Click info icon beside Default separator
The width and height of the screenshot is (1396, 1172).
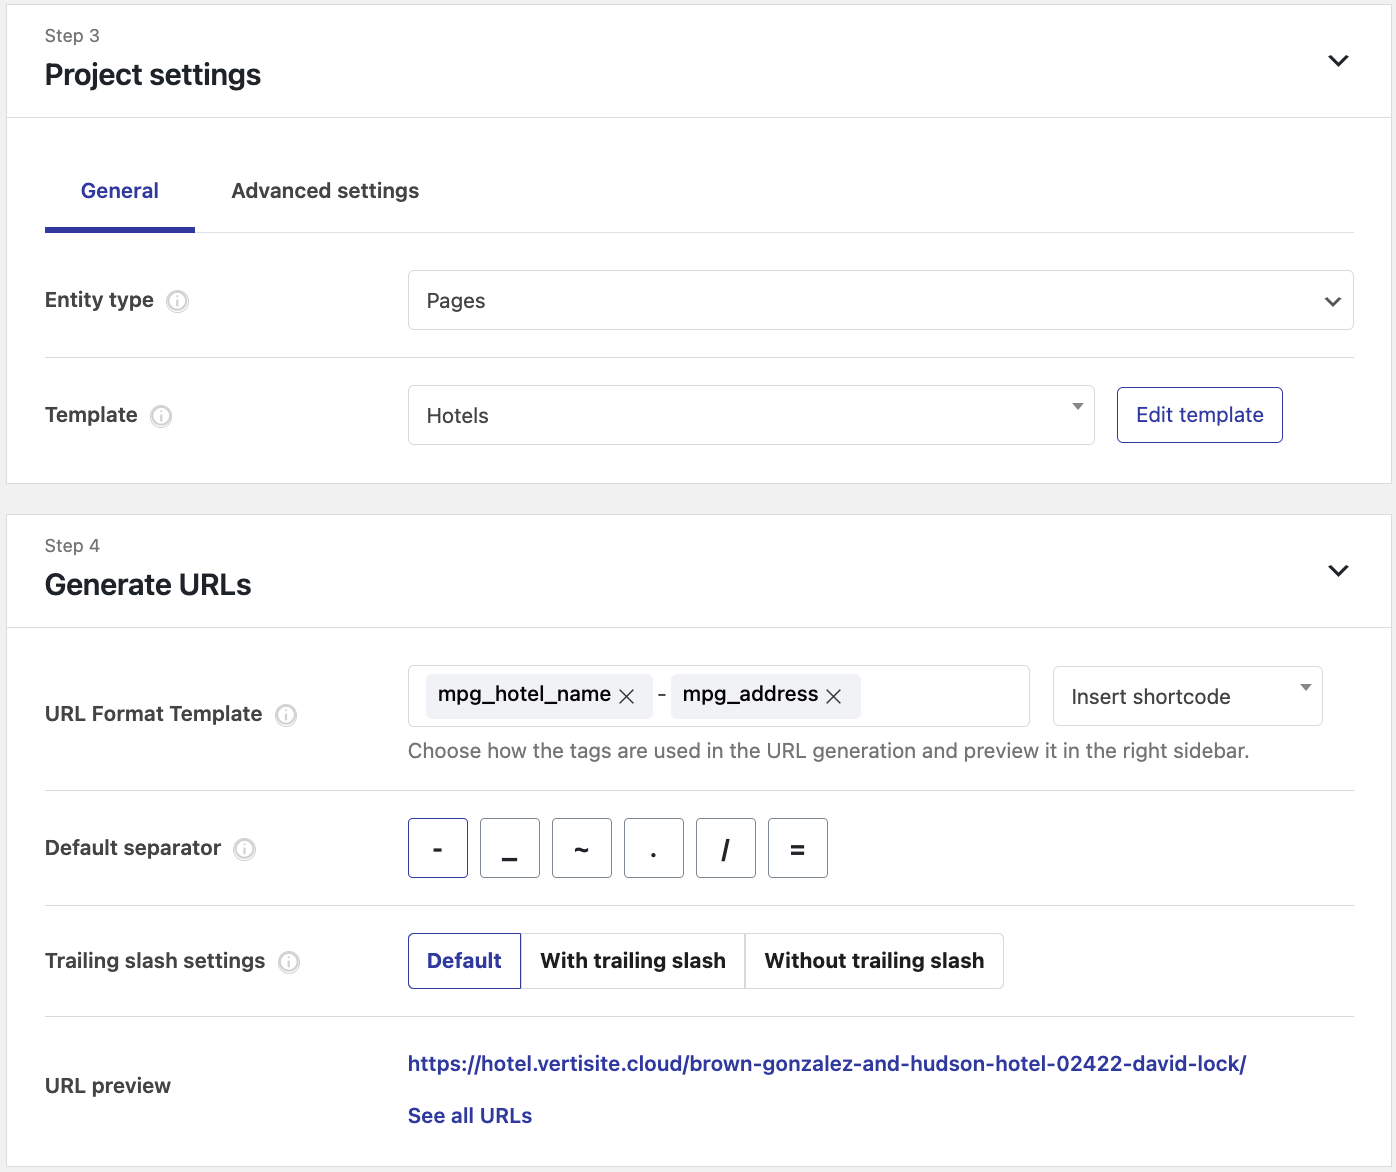(245, 849)
